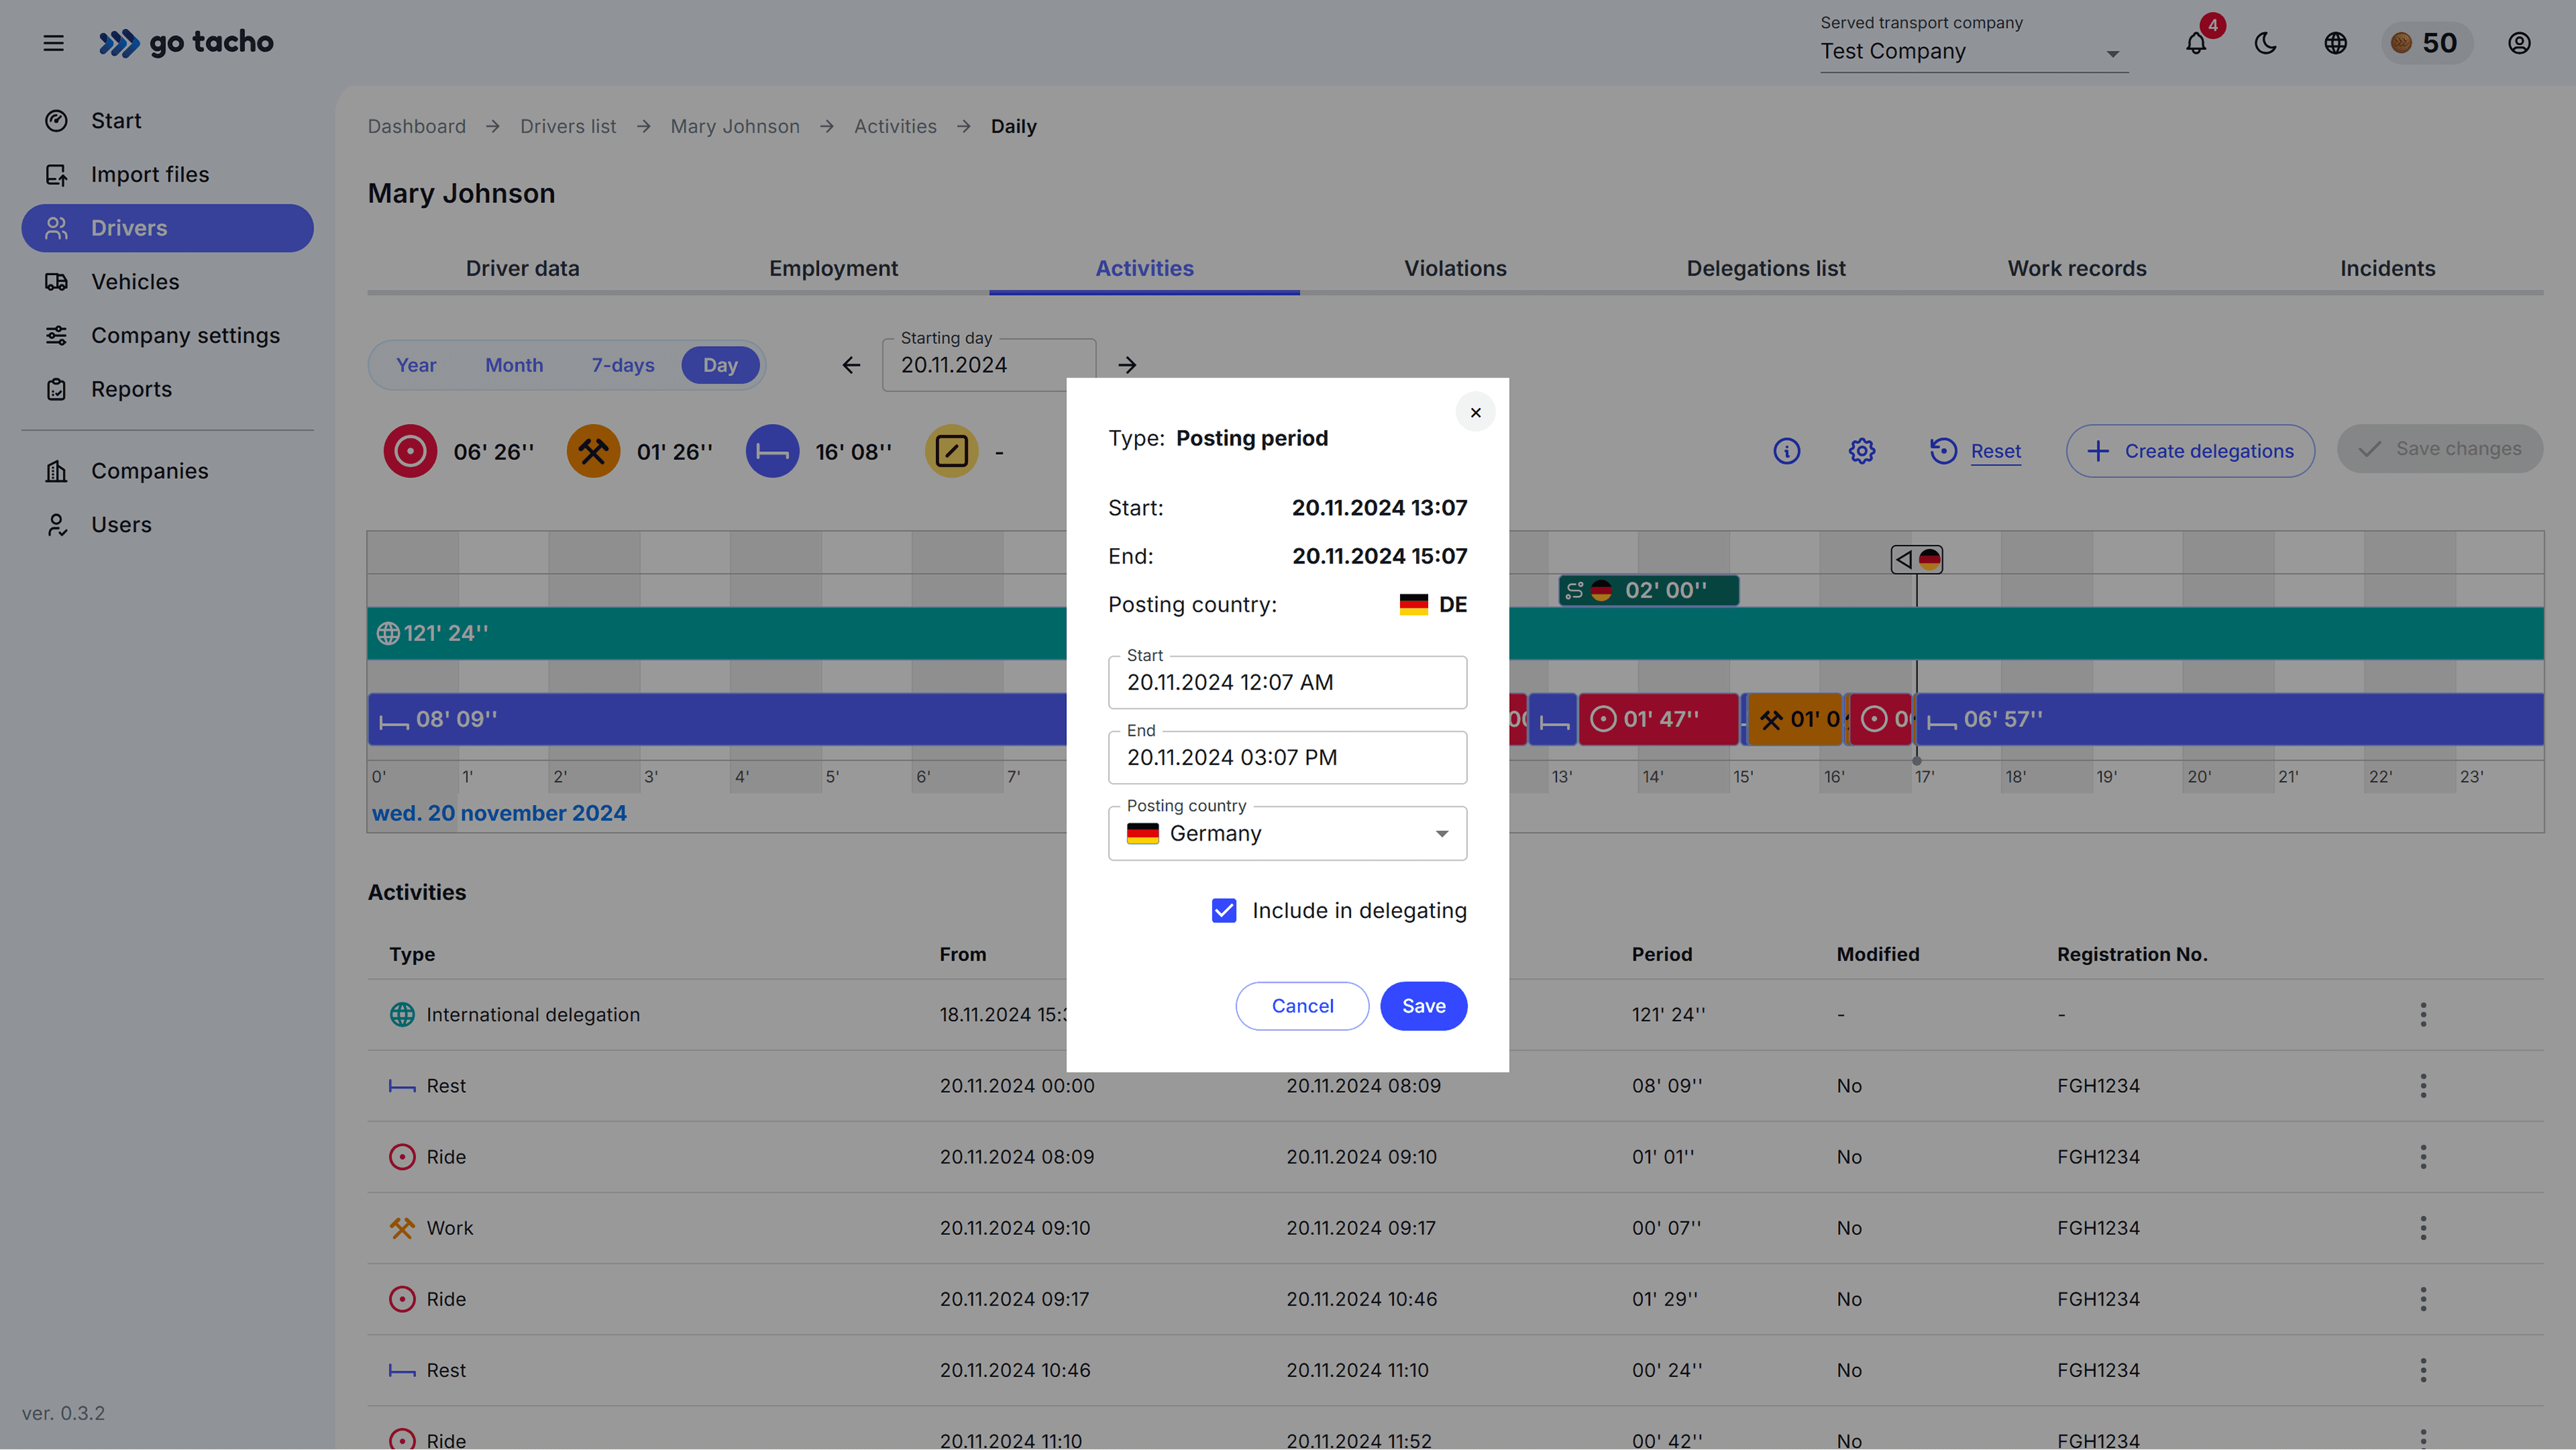
Task: Select the Day view toggle
Action: pyautogui.click(x=720, y=365)
